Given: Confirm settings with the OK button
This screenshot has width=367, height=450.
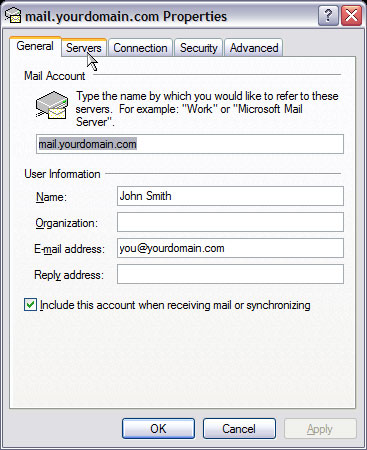Looking at the screenshot, I should (158, 428).
